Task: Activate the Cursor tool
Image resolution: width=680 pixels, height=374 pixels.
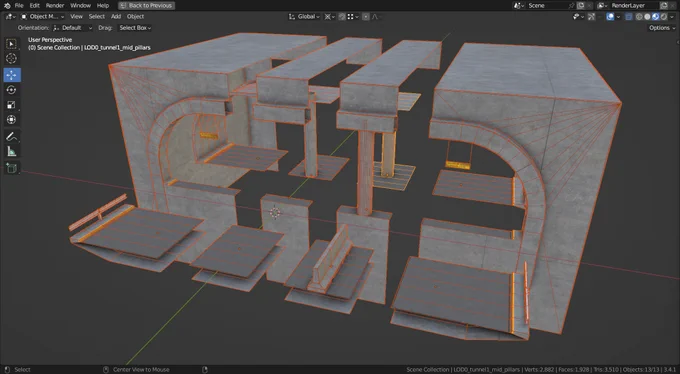Action: tap(12, 59)
